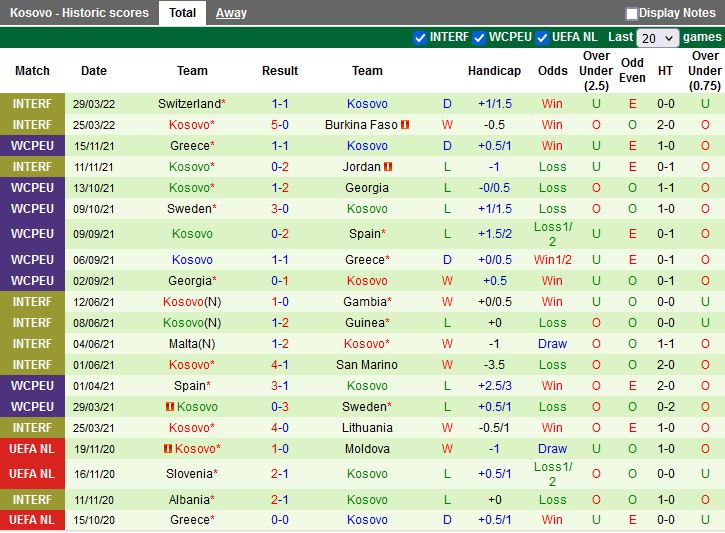Click the Albania team link
Viewport: 725px width, 533px height.
click(191, 500)
